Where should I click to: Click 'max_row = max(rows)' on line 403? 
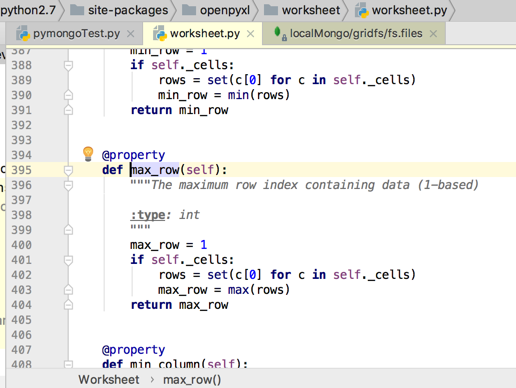[x=224, y=290]
